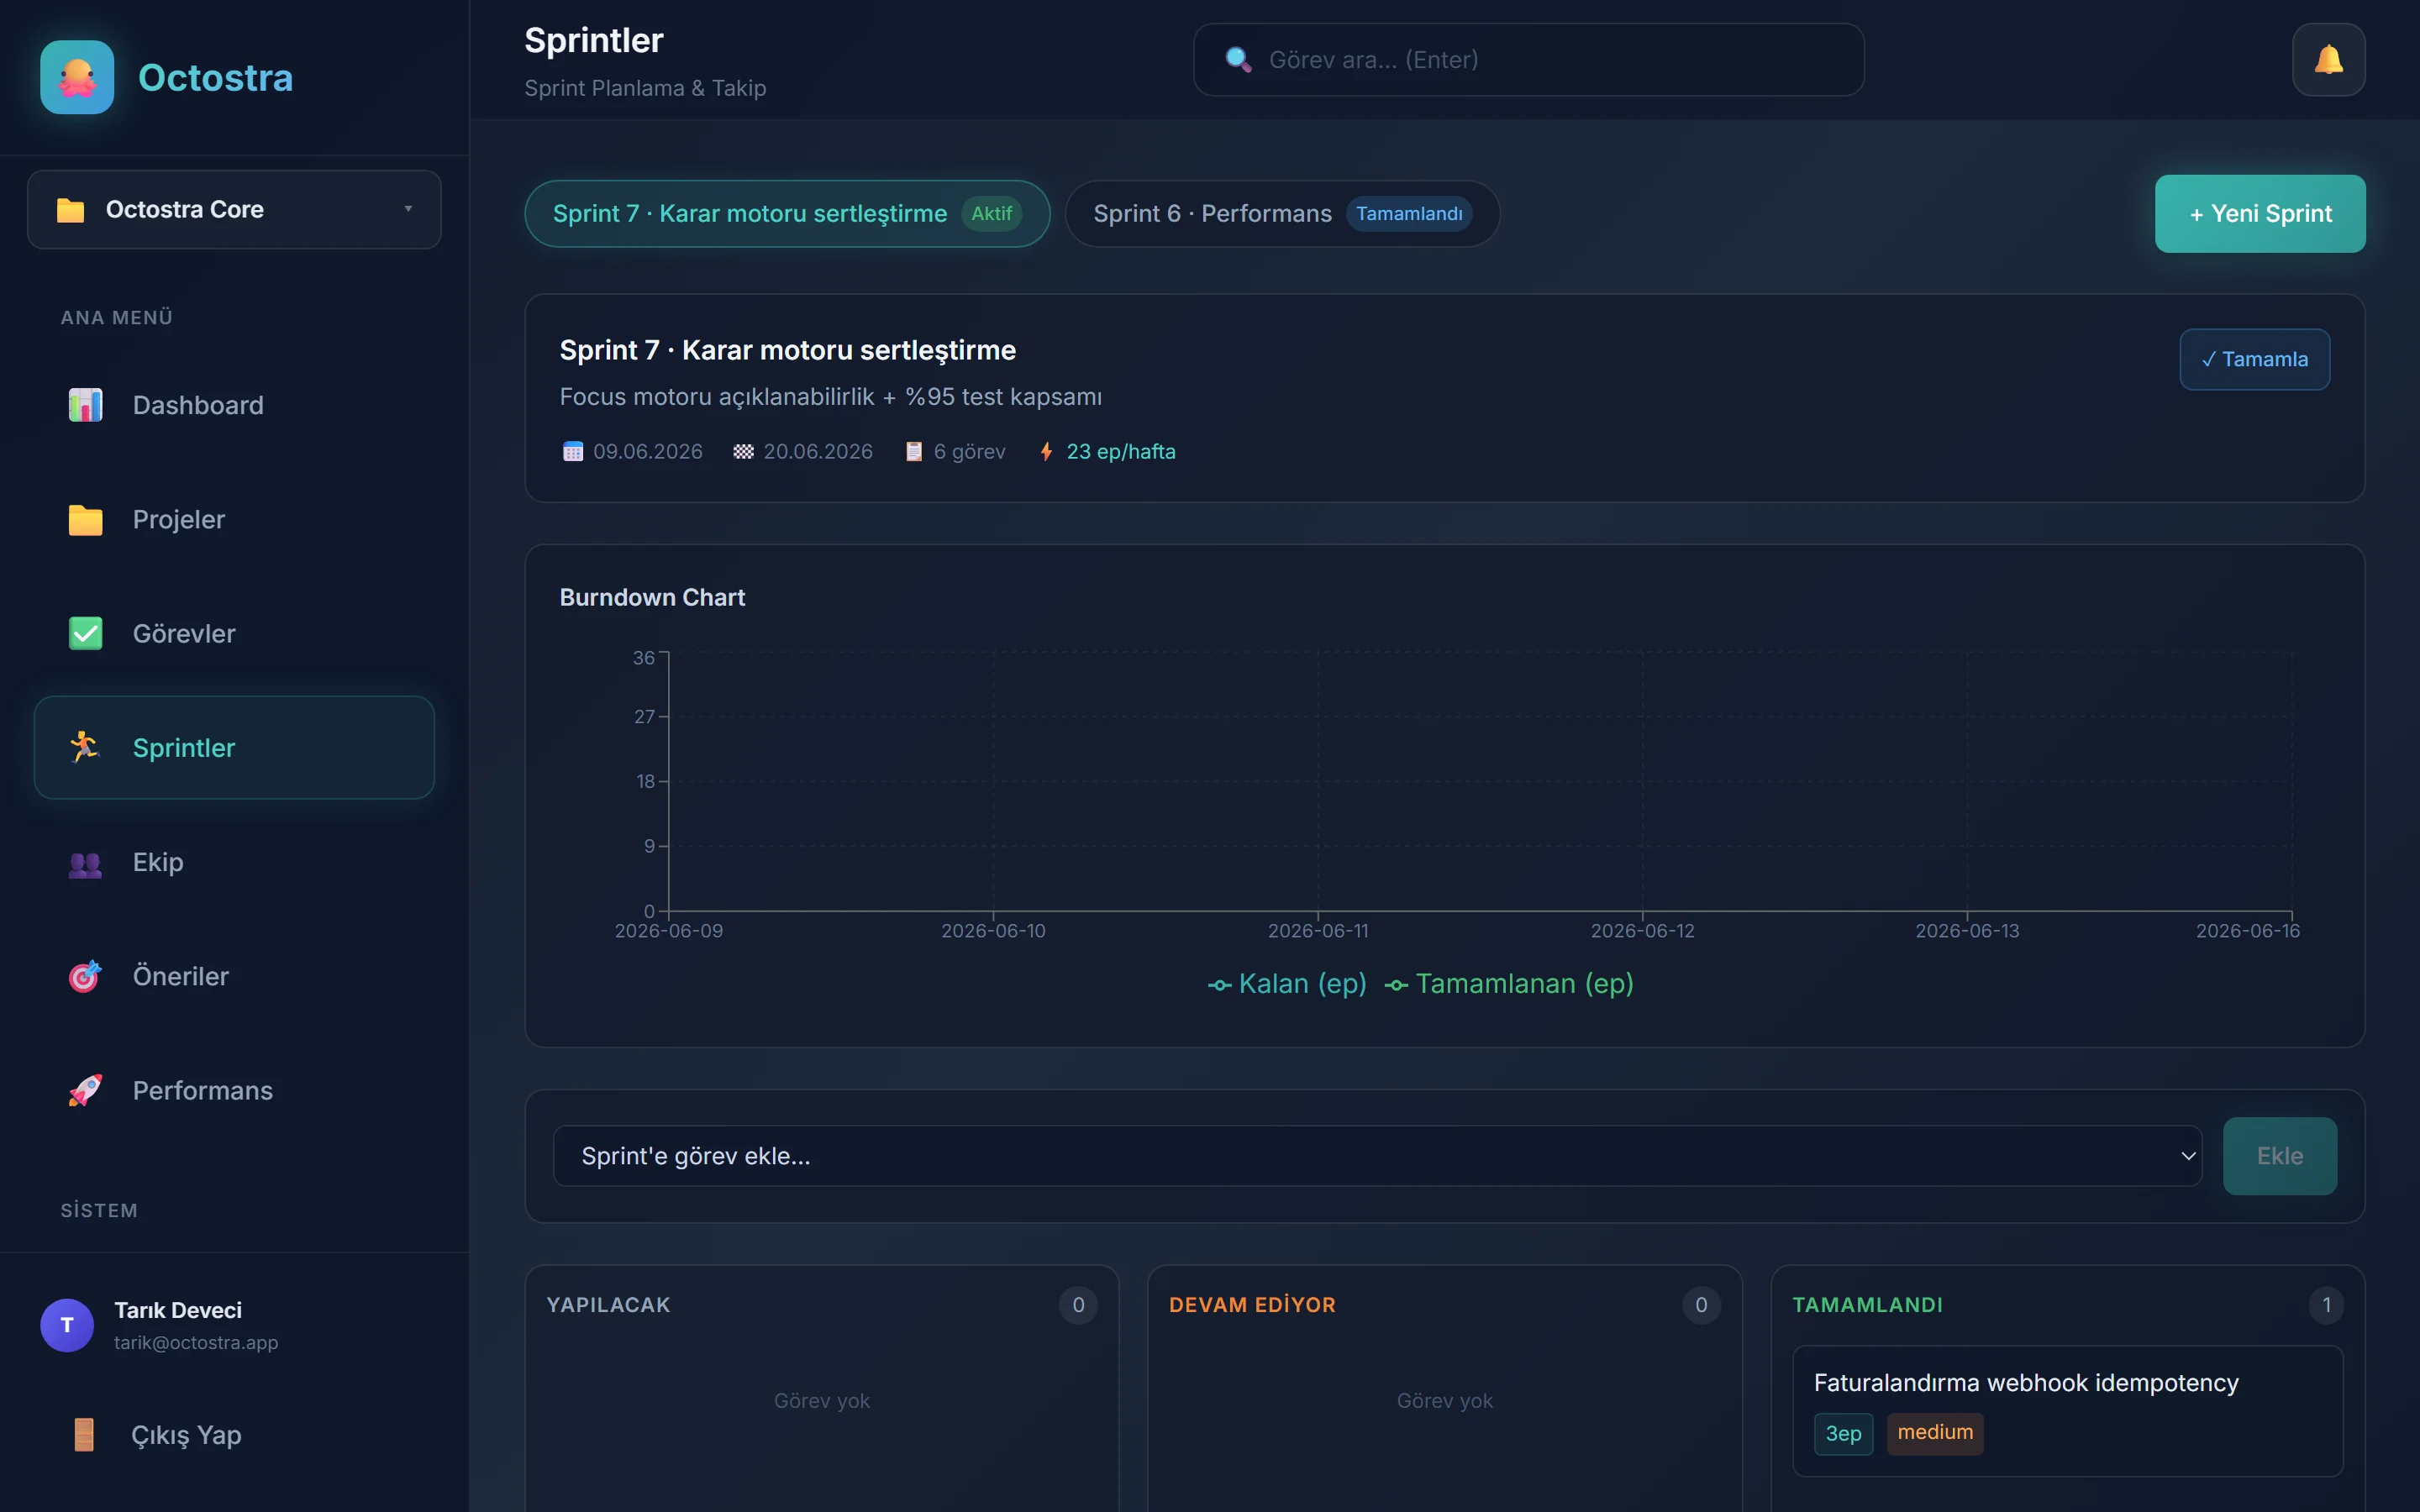Go to Projeler menu item

[x=234, y=519]
